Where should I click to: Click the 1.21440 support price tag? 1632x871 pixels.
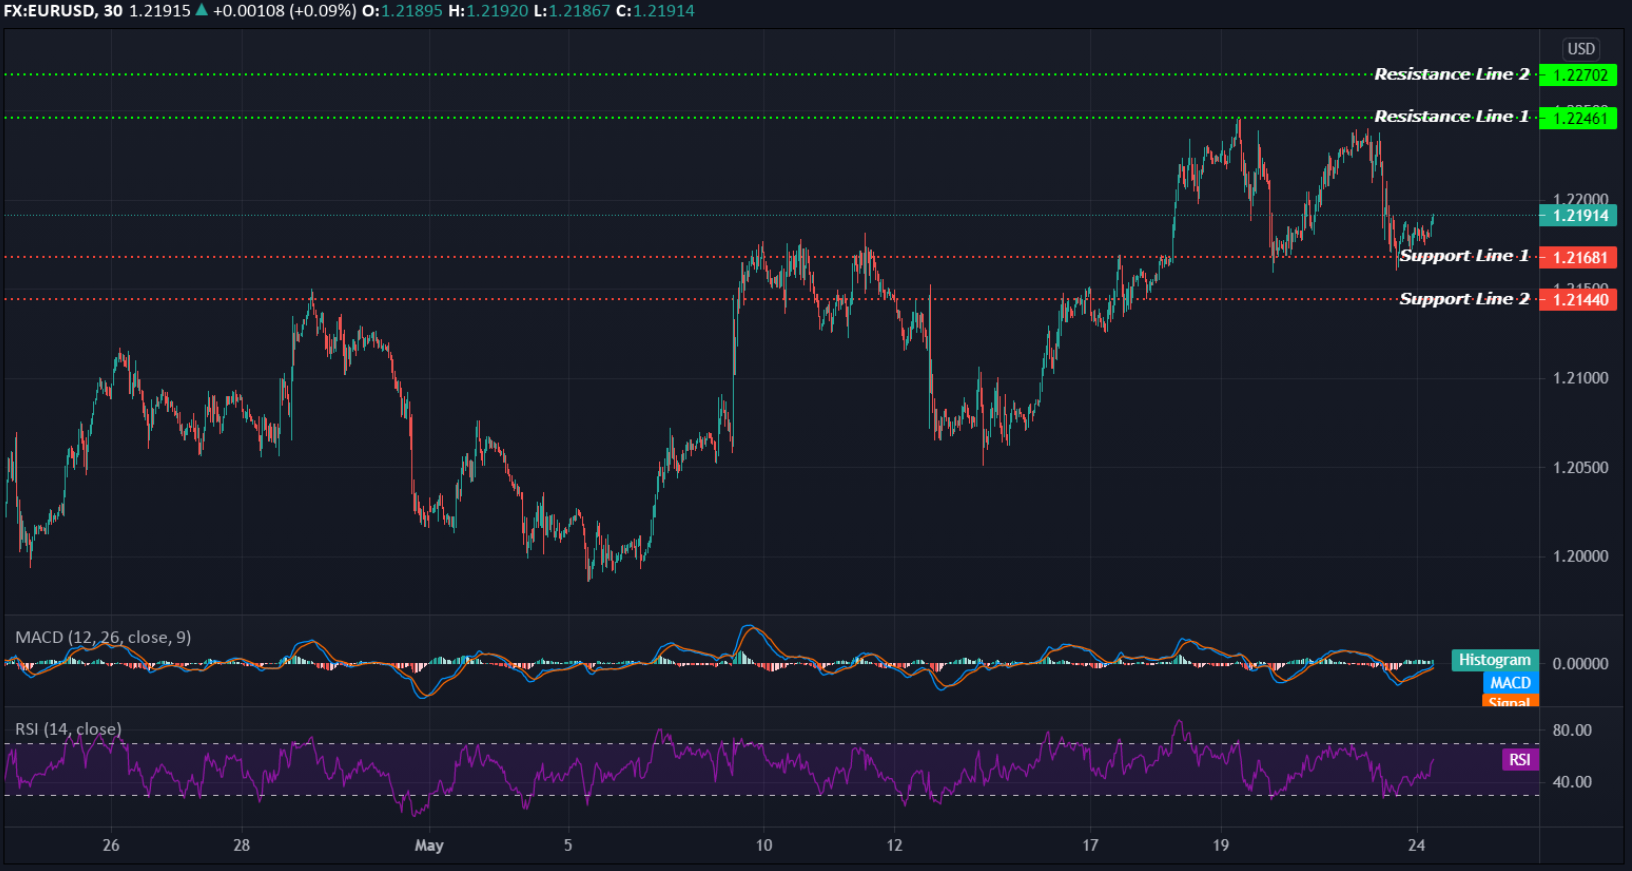pyautogui.click(x=1578, y=299)
